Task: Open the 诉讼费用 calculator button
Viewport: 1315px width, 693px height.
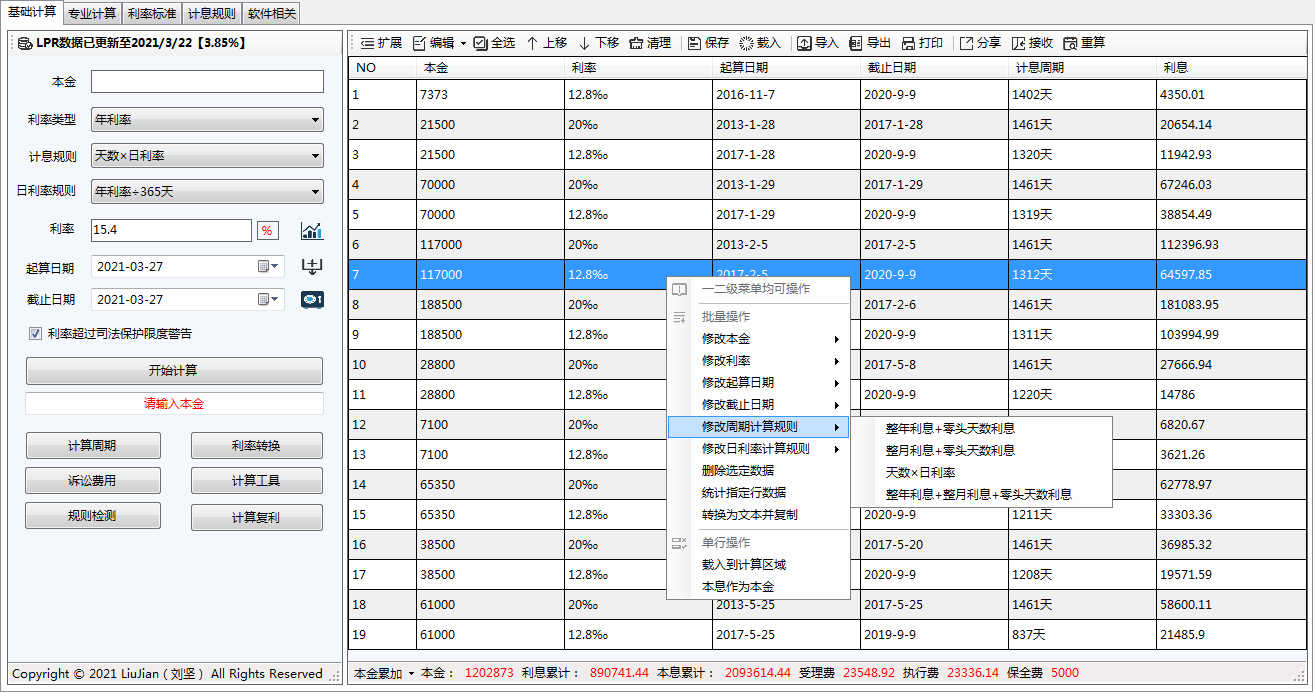Action: tap(93, 481)
